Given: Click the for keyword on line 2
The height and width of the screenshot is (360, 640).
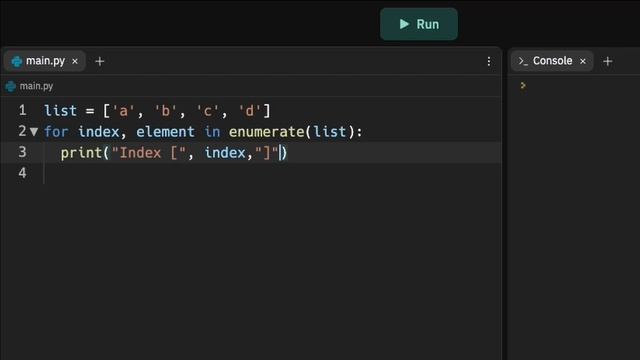Looking at the screenshot, I should 56,132.
